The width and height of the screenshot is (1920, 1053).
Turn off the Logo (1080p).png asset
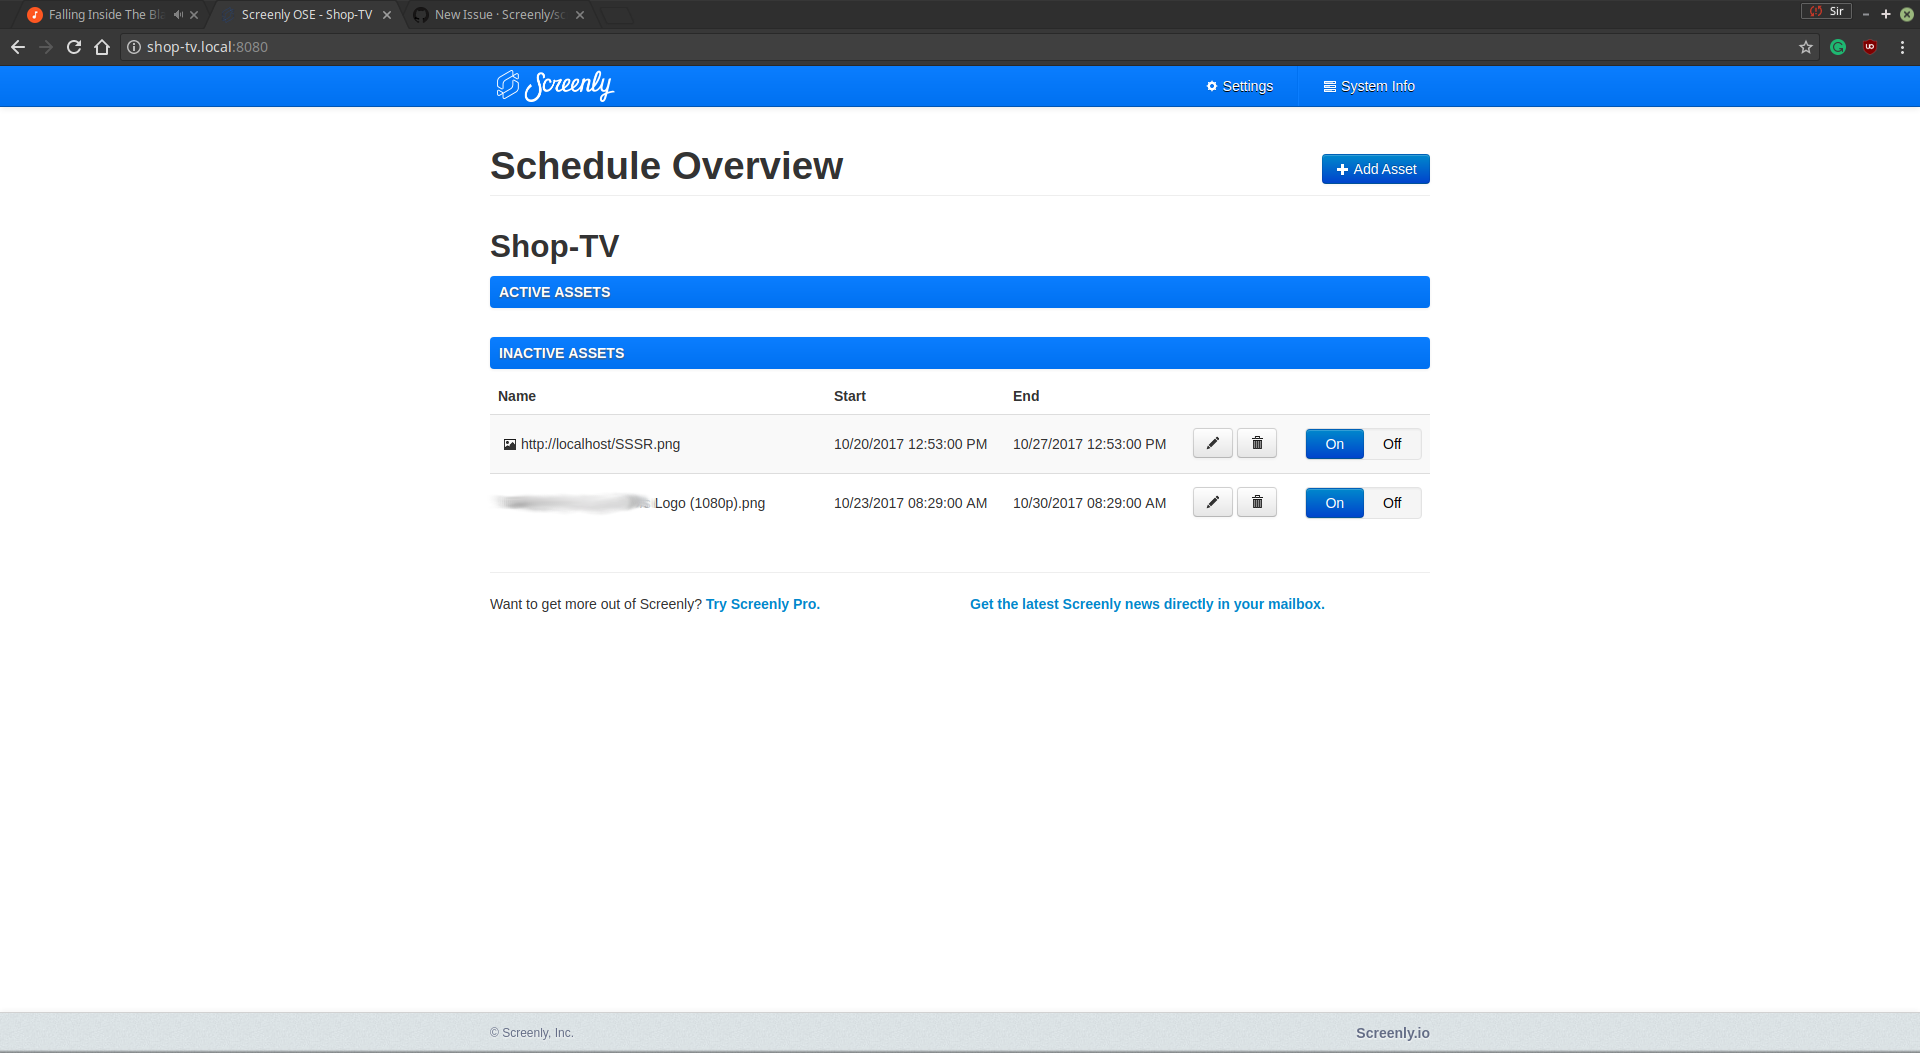click(x=1392, y=503)
